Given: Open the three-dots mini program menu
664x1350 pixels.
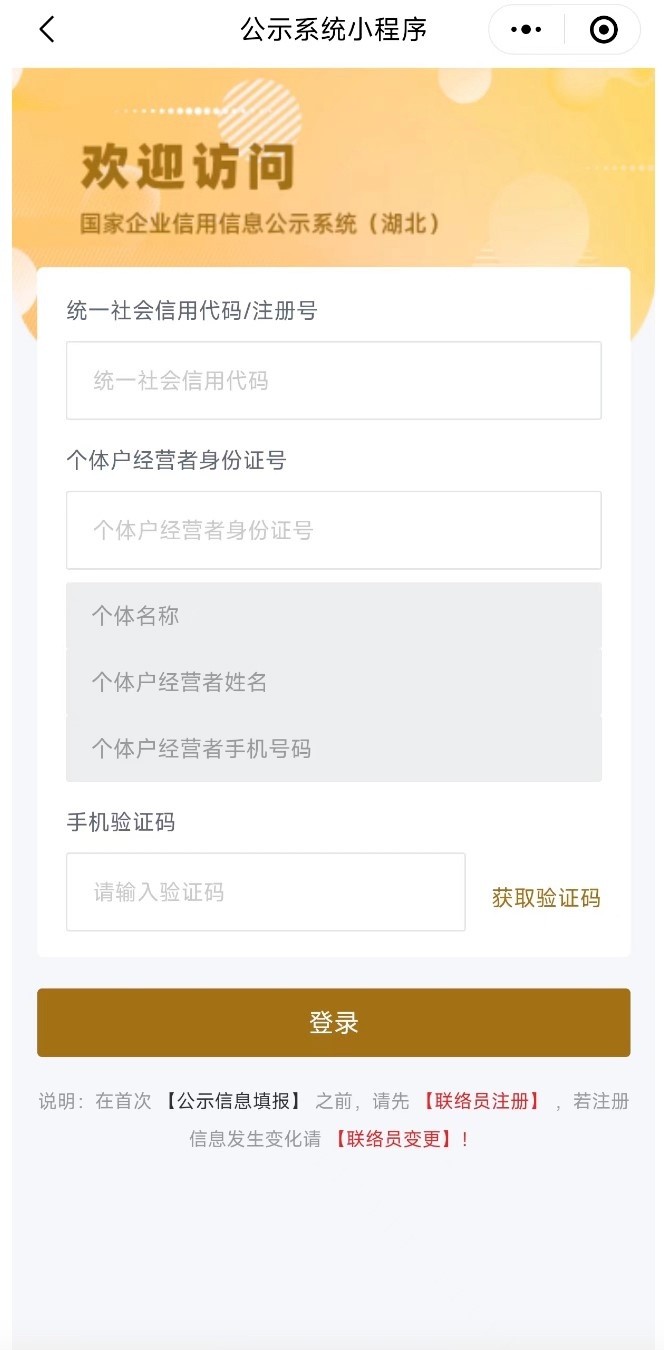Looking at the screenshot, I should 526,30.
